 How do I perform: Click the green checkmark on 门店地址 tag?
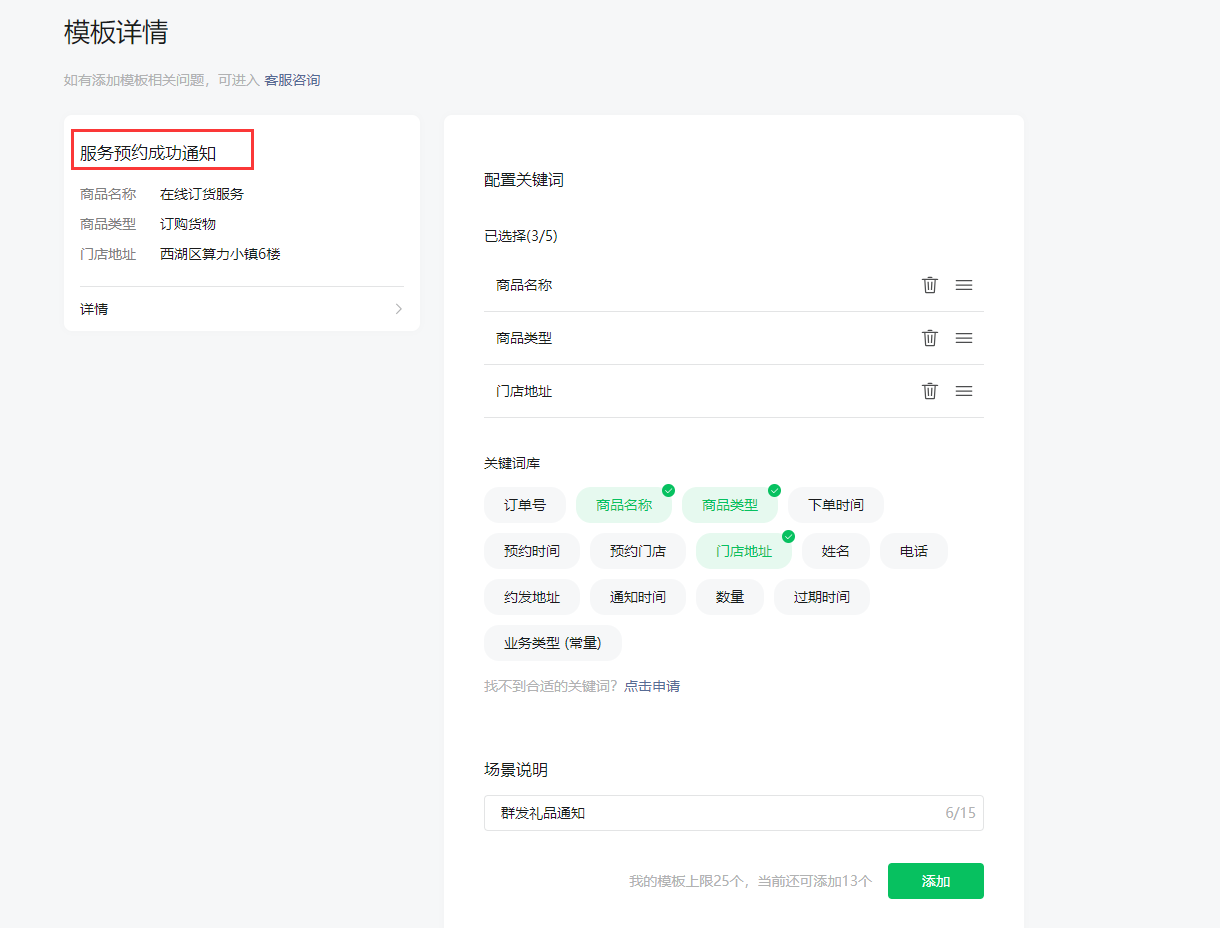[786, 536]
